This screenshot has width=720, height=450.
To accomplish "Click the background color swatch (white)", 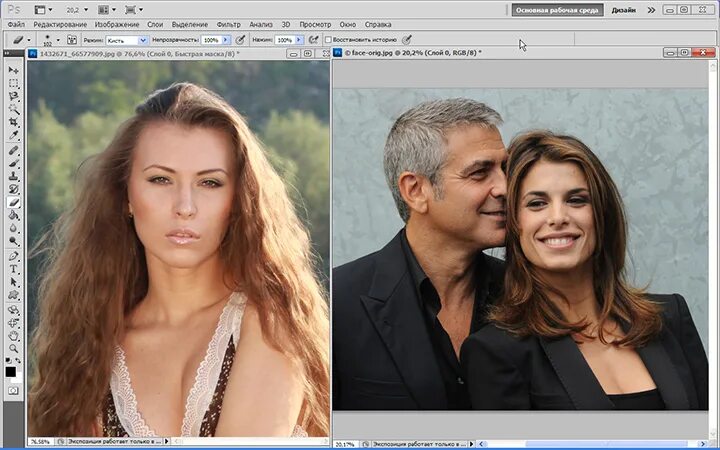I will tap(17, 379).
